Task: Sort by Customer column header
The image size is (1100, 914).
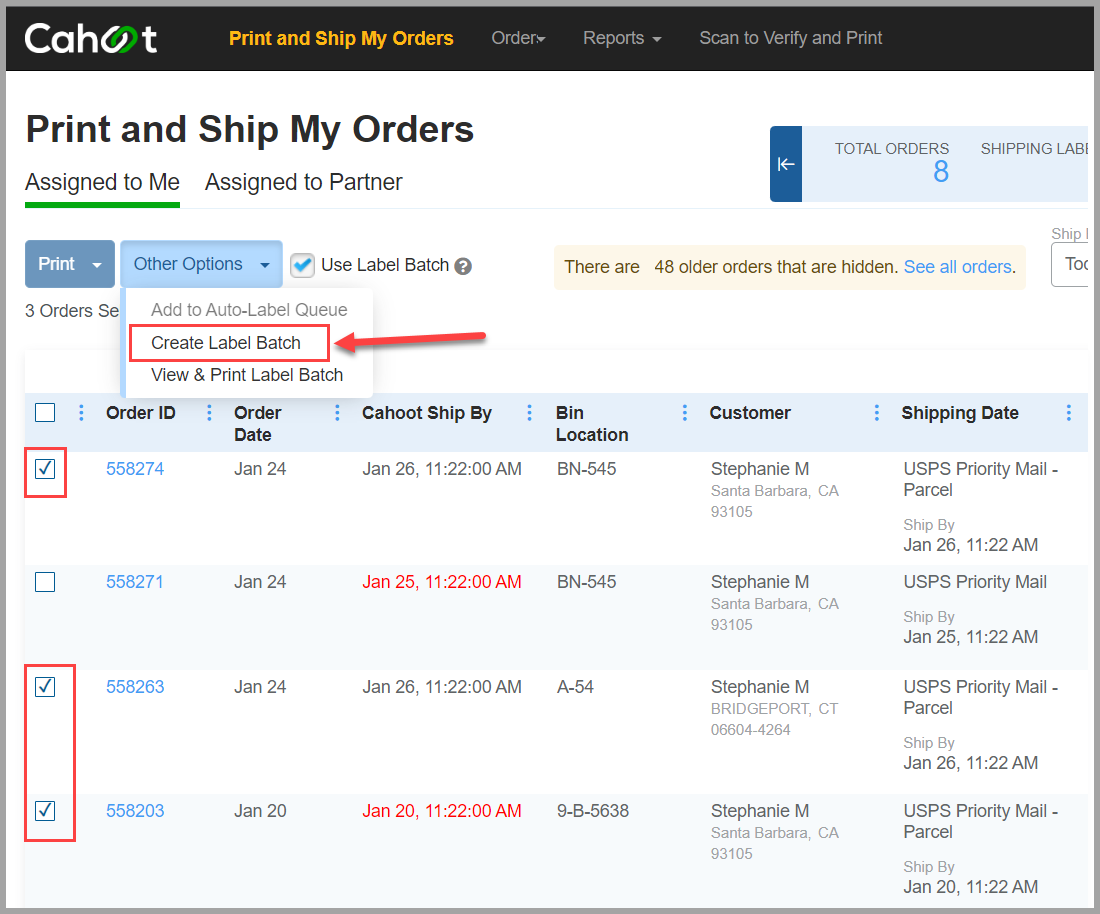Action: [750, 412]
